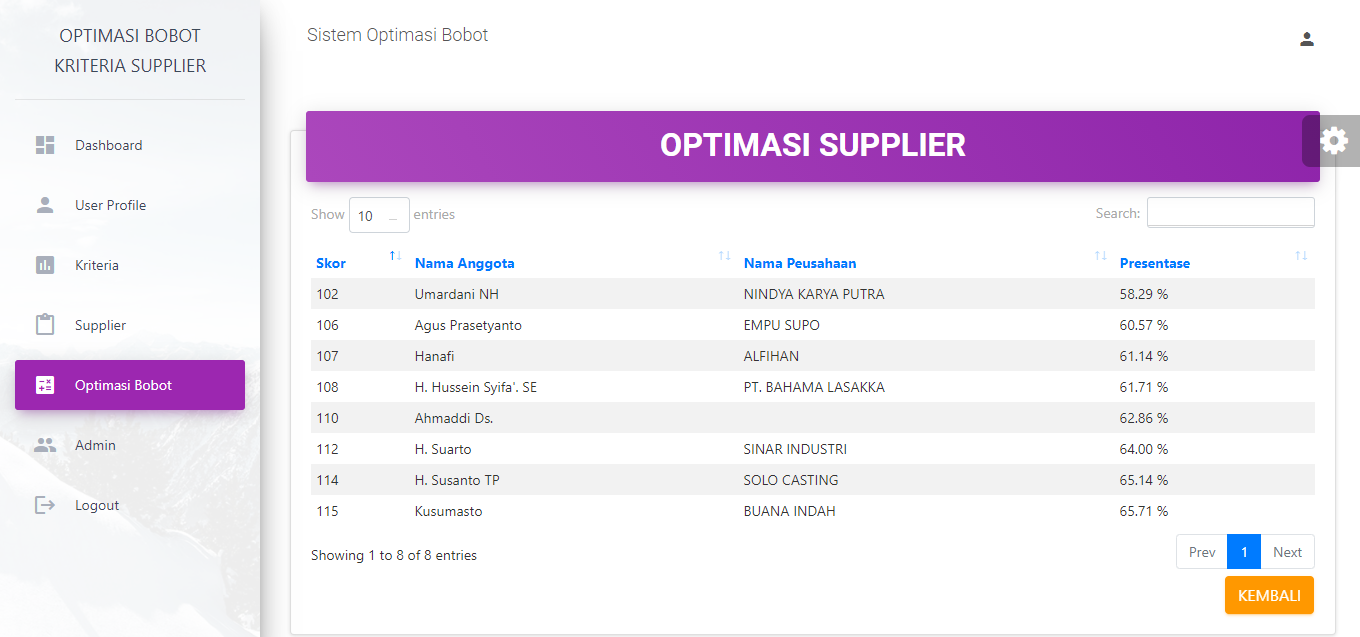The image size is (1360, 637).
Task: Select page 1 in pagination
Action: point(1243,552)
